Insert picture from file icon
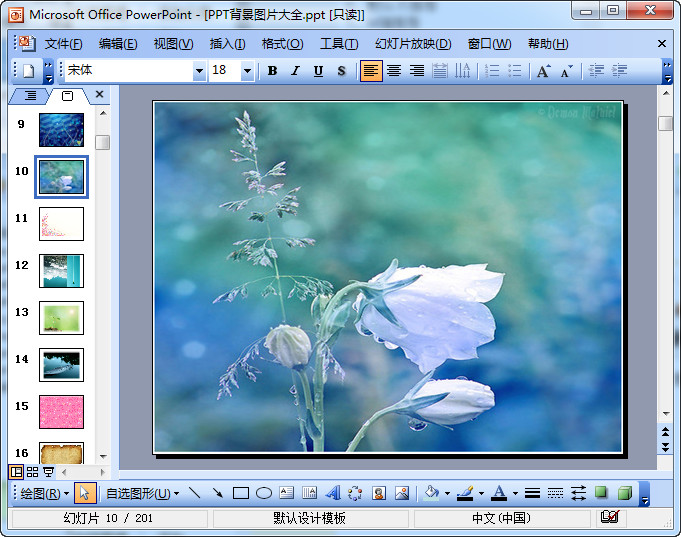The width and height of the screenshot is (681, 537). (x=402, y=493)
